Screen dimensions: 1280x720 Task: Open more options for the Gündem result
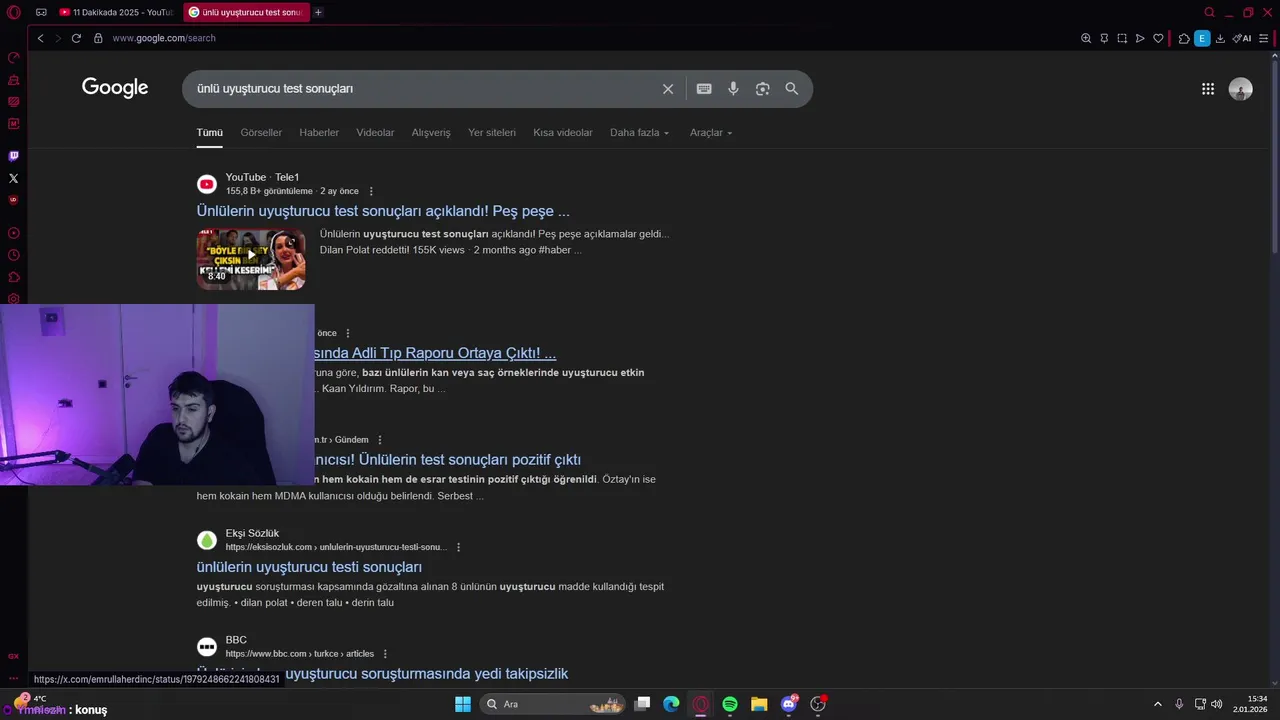[379, 440]
